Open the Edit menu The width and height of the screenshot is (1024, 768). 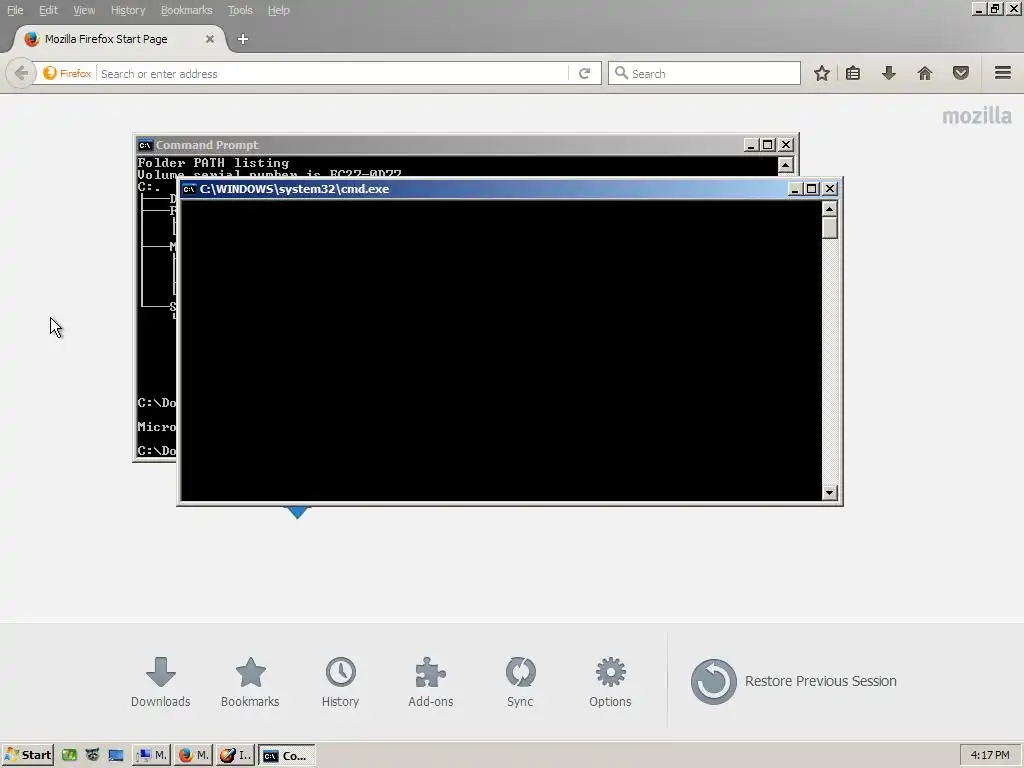[48, 10]
